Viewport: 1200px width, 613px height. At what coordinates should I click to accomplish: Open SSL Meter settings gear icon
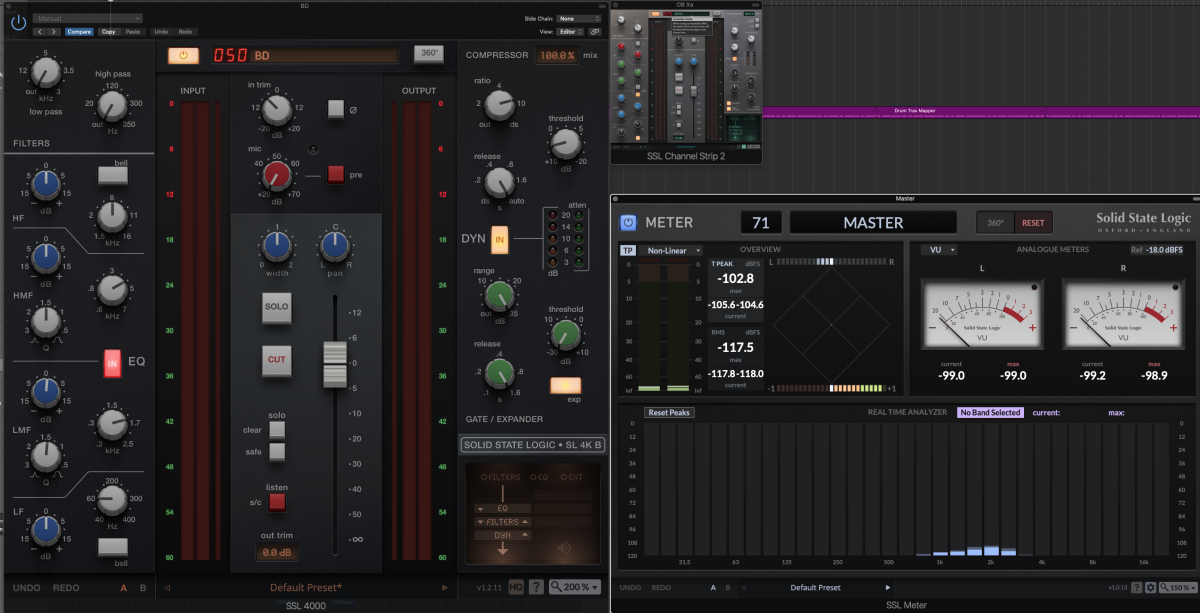(1151, 588)
